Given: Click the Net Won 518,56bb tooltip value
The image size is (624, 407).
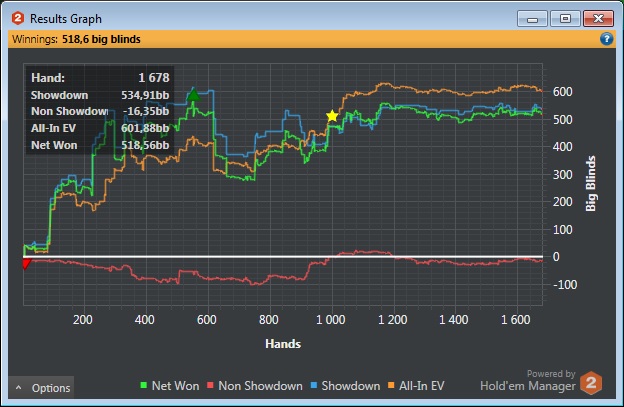Looking at the screenshot, I should pos(145,145).
